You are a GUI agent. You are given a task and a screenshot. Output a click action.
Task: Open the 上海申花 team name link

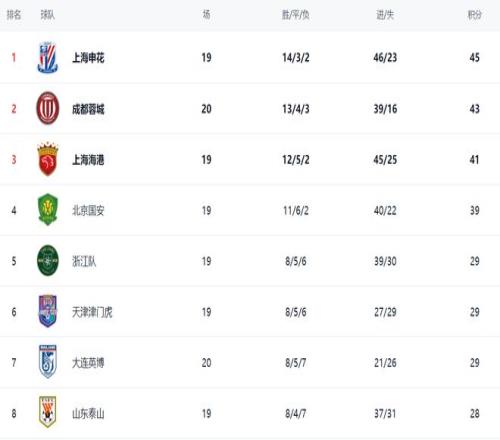[88, 58]
